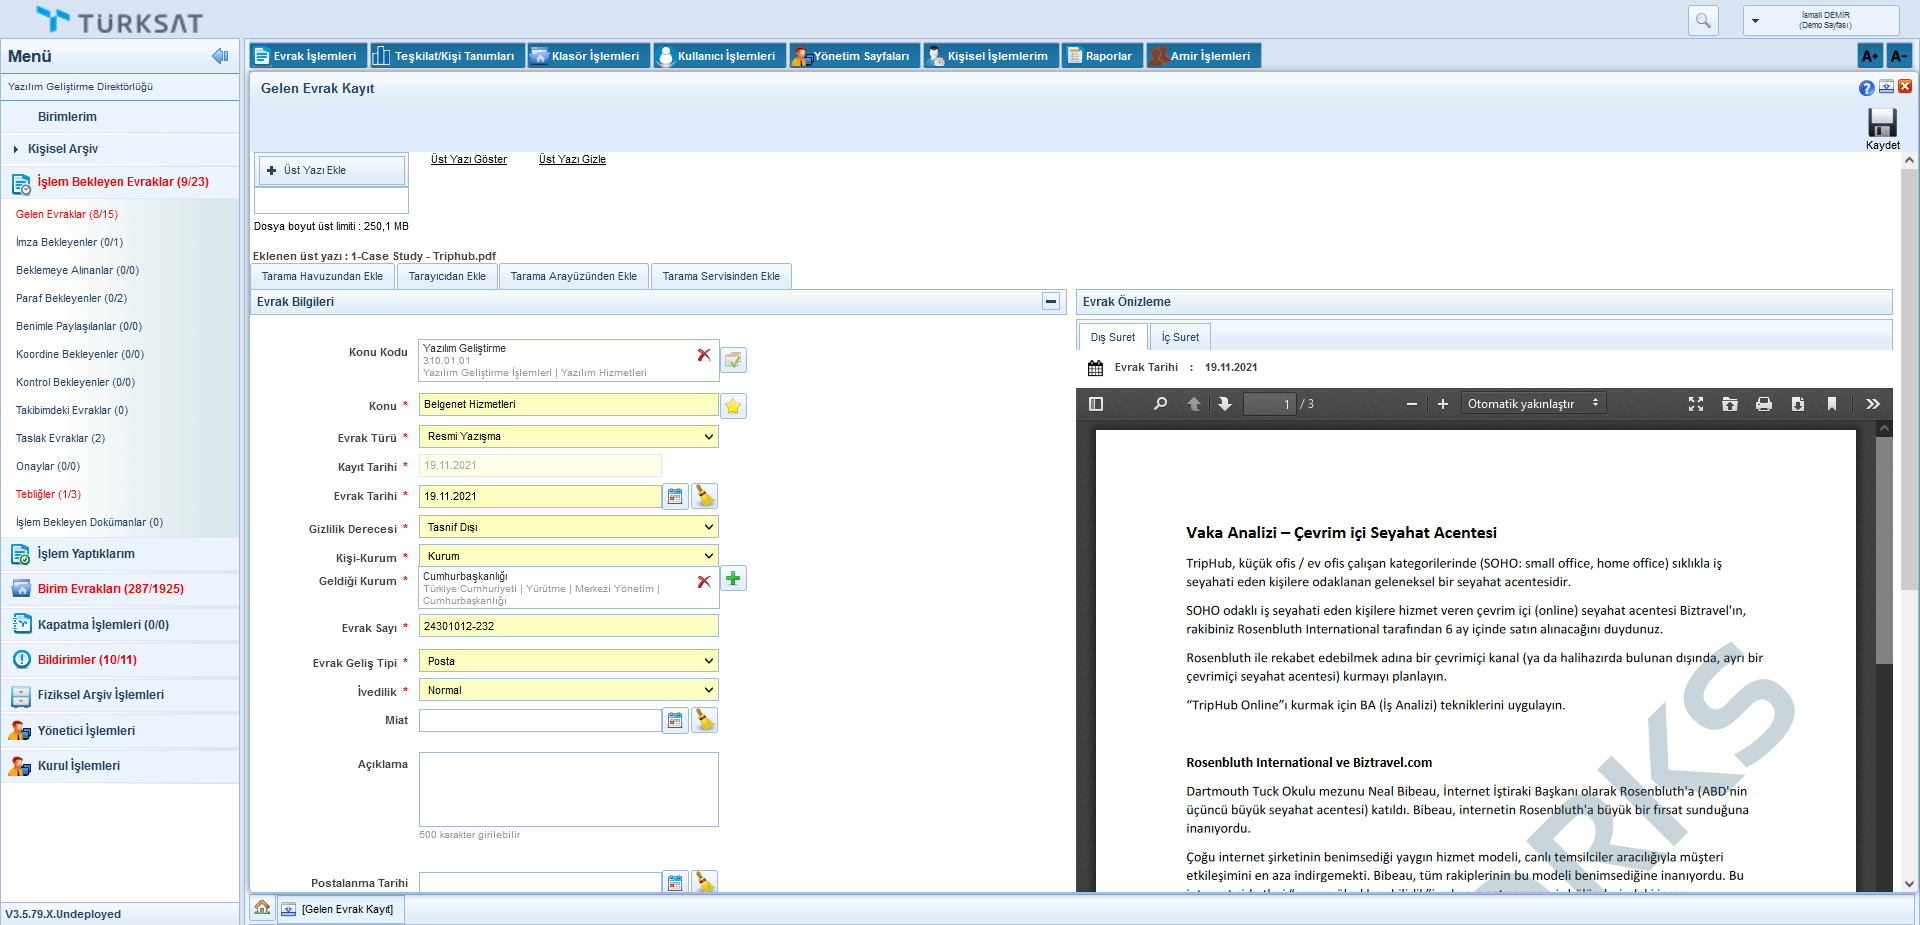Collapse the Evrak Bilgileri section
The width and height of the screenshot is (1920, 925).
tap(1050, 301)
